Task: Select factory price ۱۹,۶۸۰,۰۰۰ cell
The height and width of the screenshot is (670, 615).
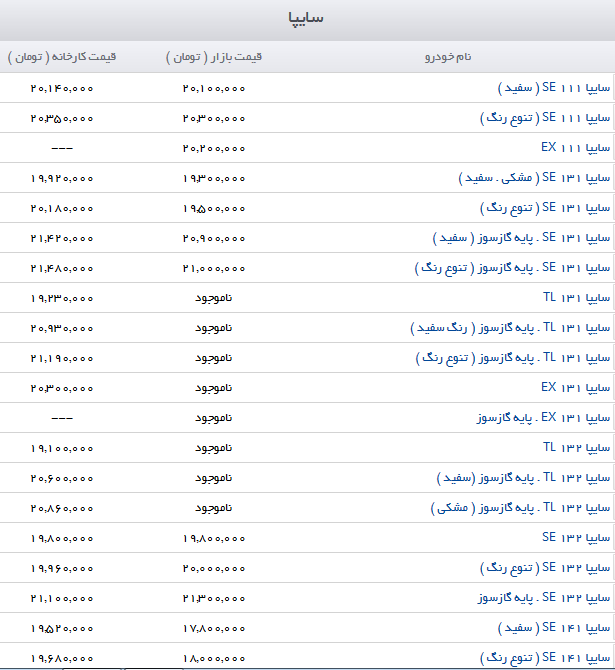Action: pyautogui.click(x=62, y=658)
